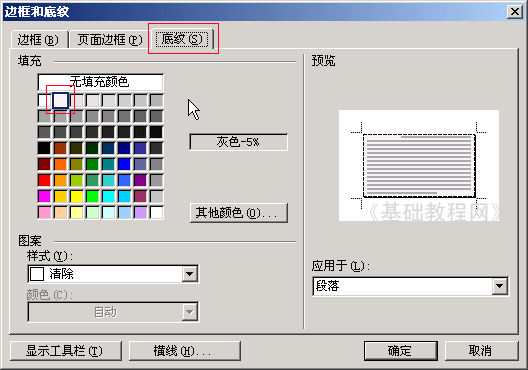Open the 横线(H)... horizontal line dialog
Viewport: 528px width, 370px height.
(185, 351)
